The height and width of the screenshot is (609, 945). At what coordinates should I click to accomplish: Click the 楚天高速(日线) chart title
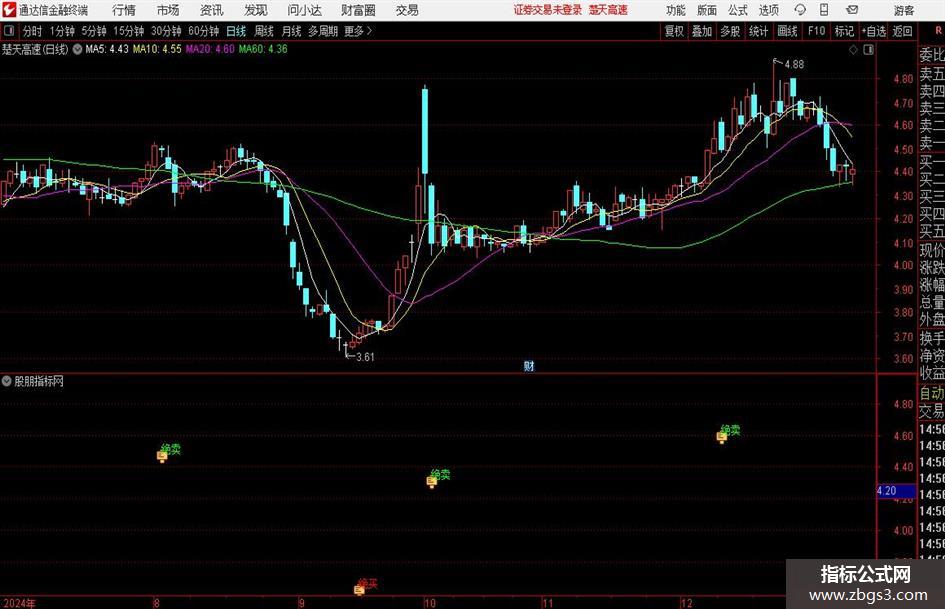tap(35, 49)
